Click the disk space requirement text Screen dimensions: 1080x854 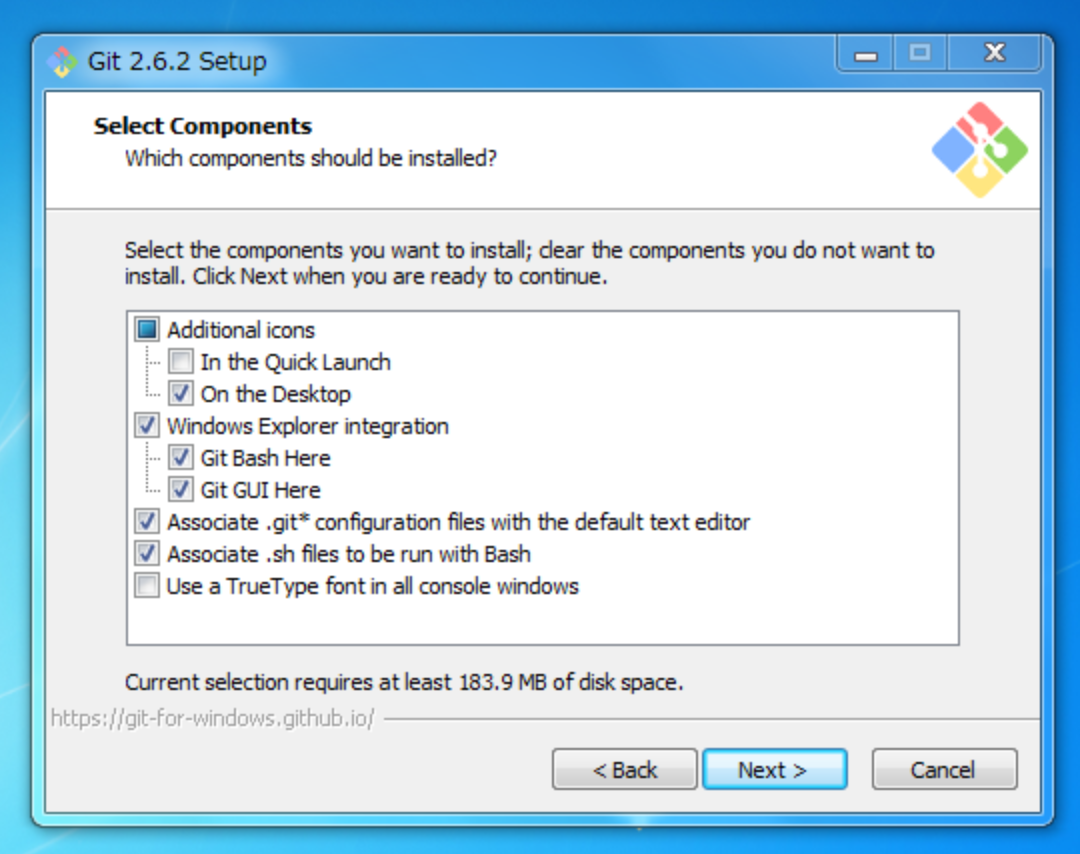tap(404, 683)
